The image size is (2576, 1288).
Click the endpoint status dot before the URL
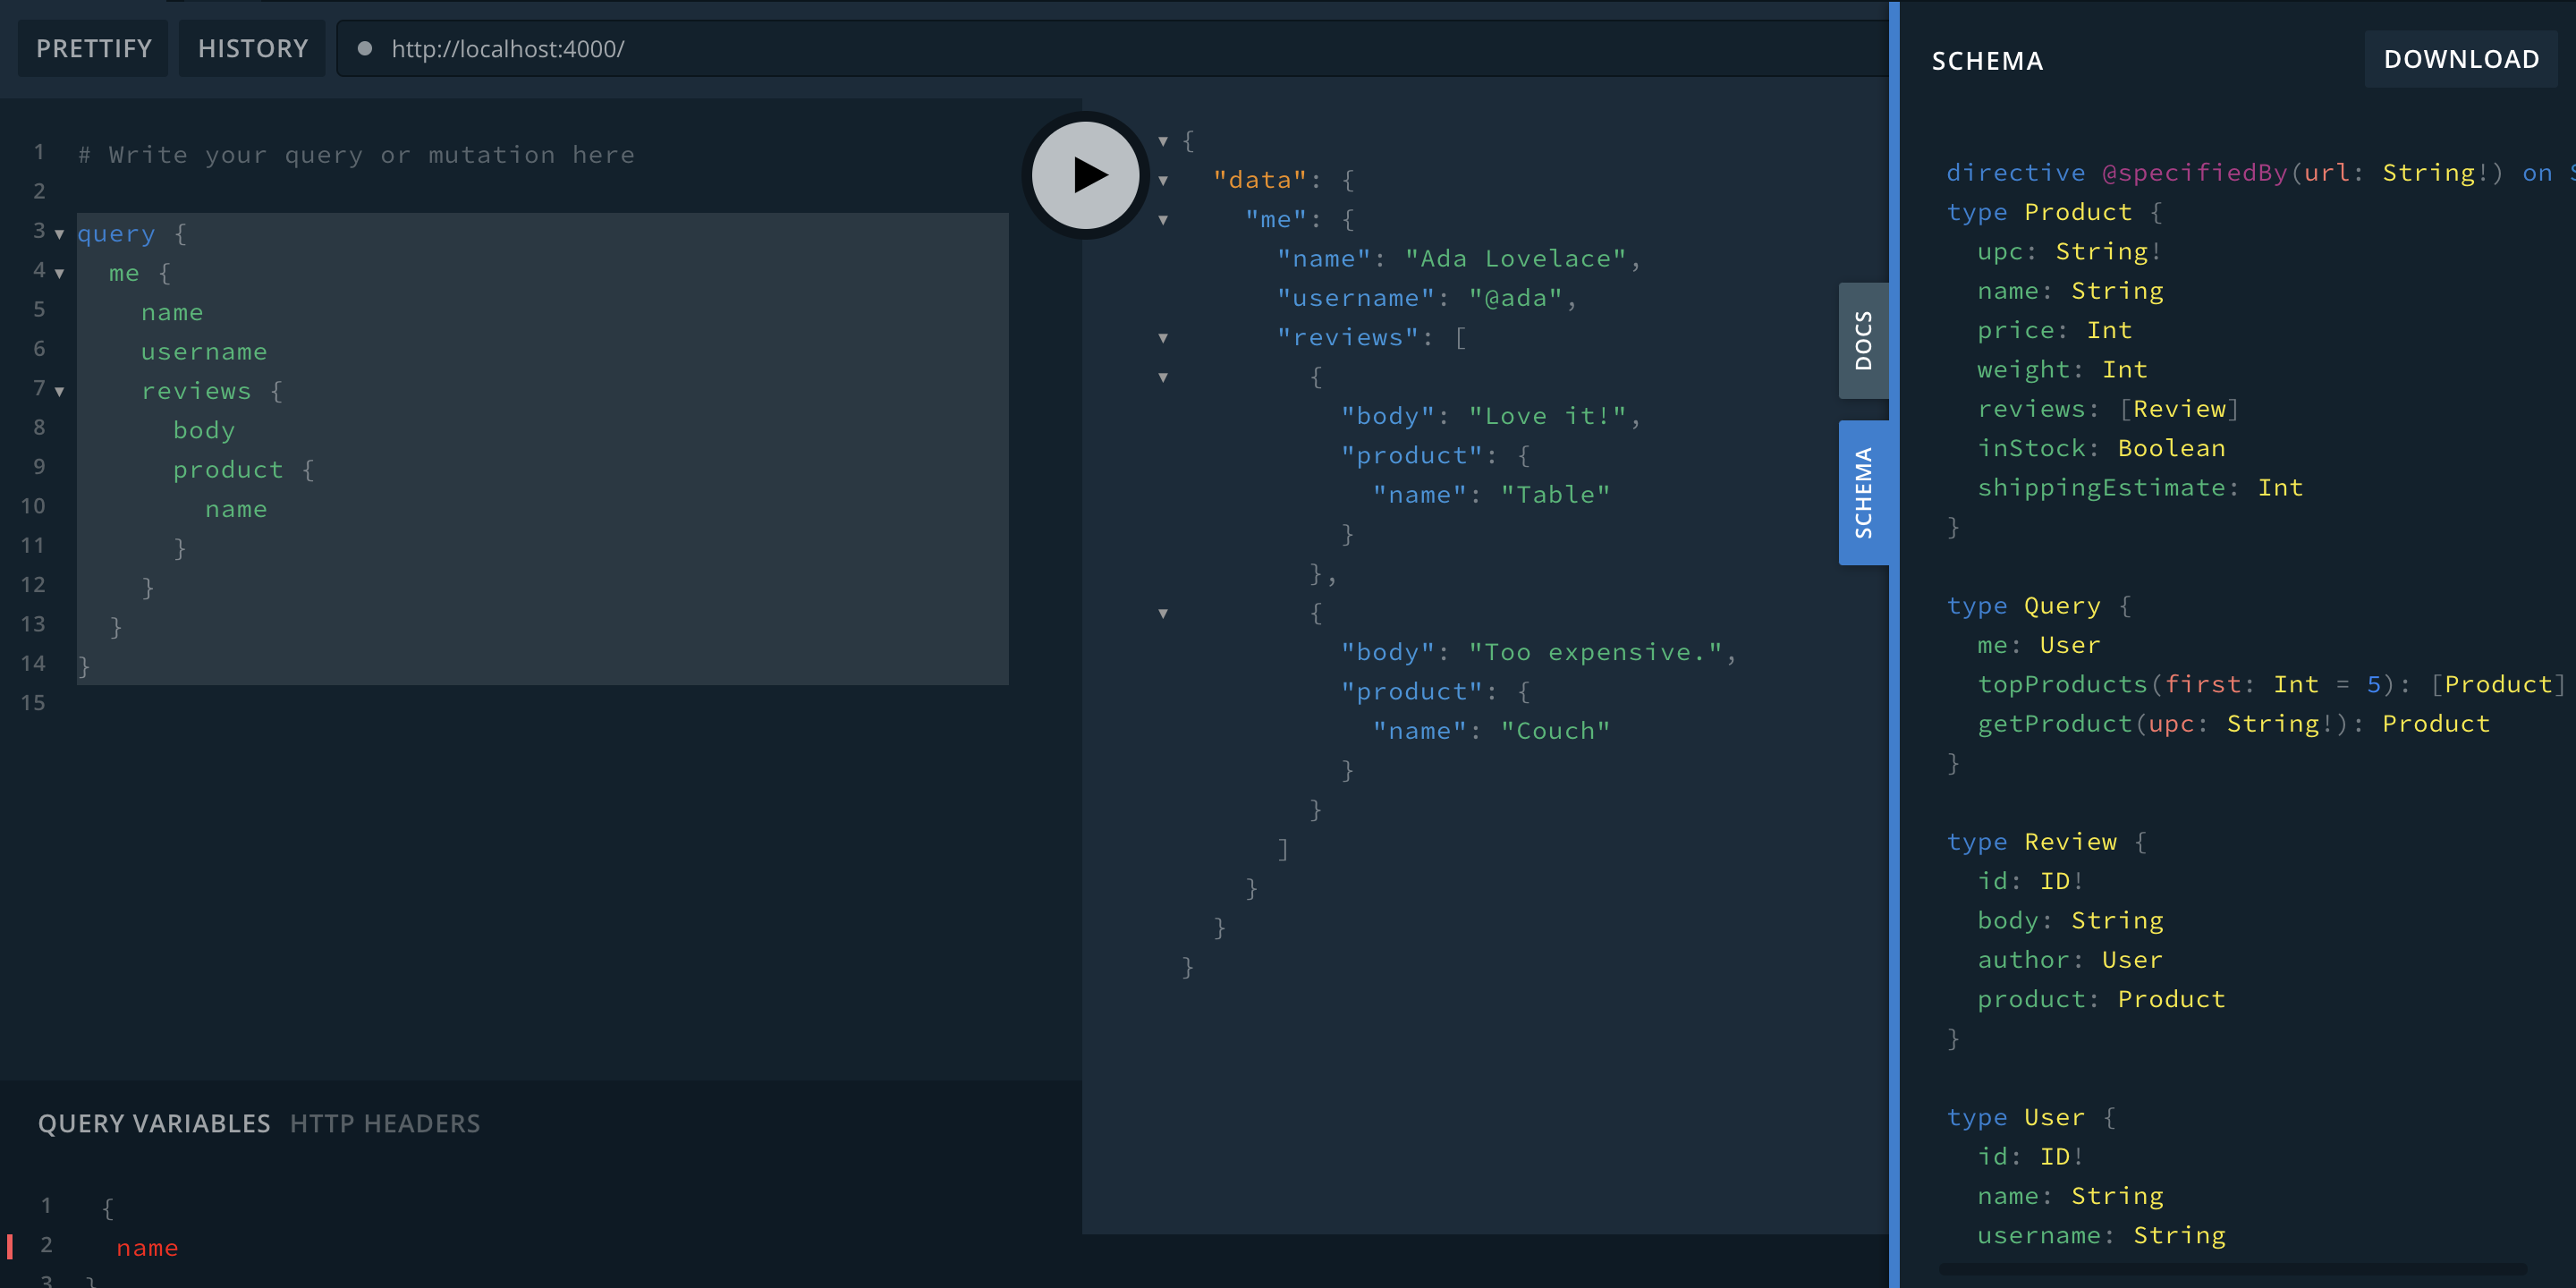point(365,48)
